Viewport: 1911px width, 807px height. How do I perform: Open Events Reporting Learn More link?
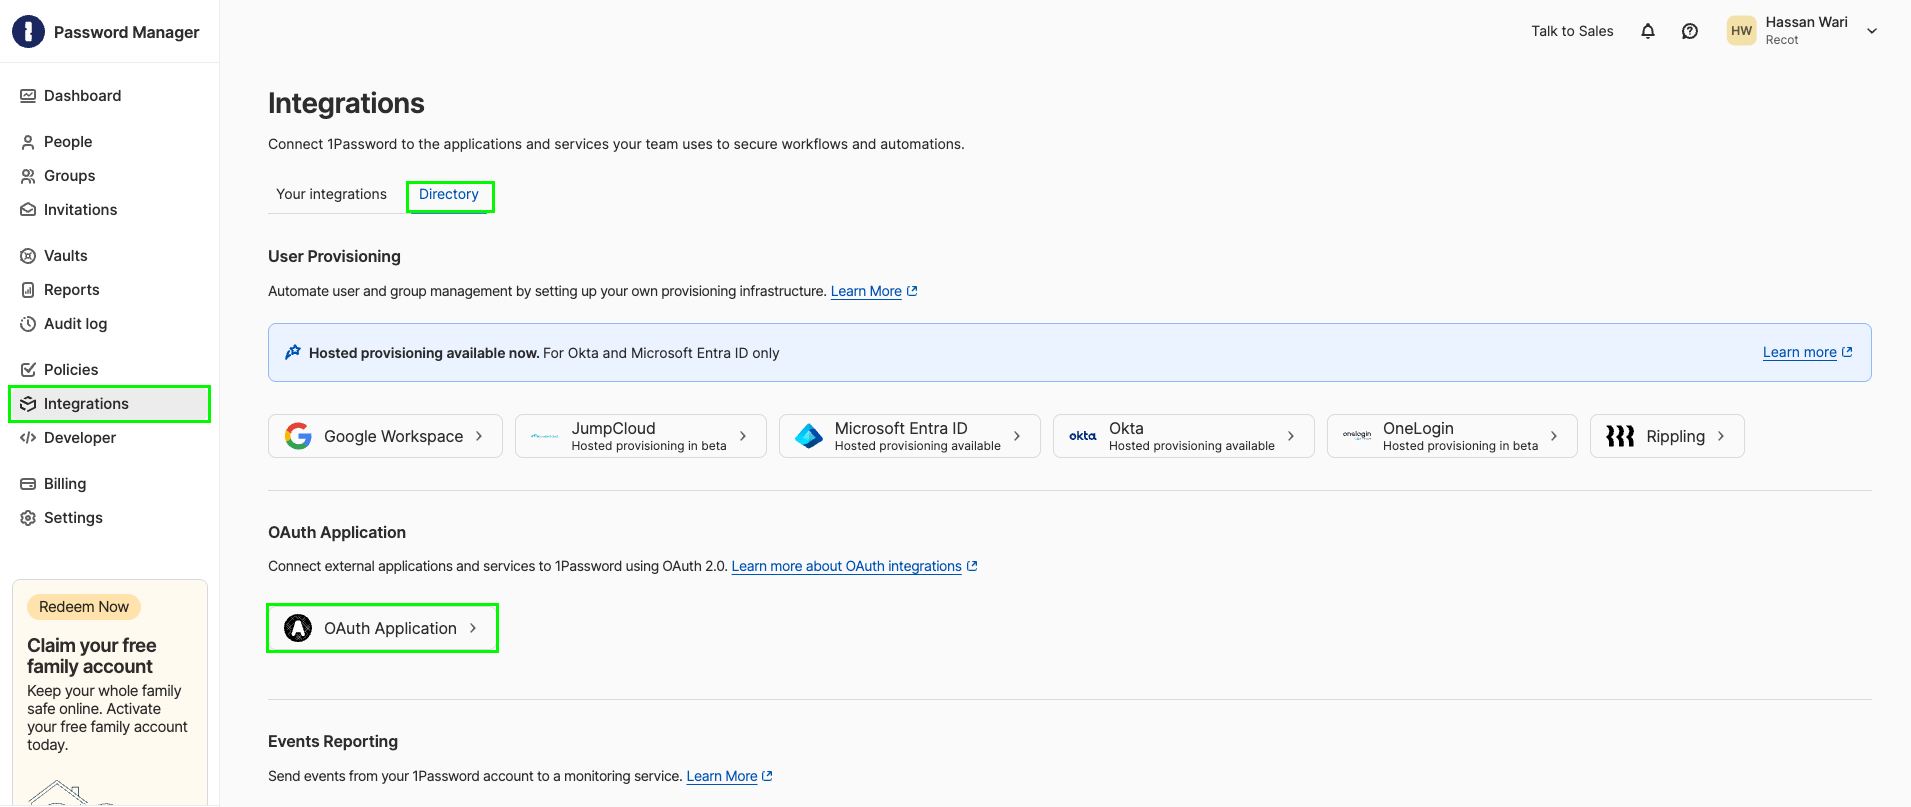click(729, 776)
